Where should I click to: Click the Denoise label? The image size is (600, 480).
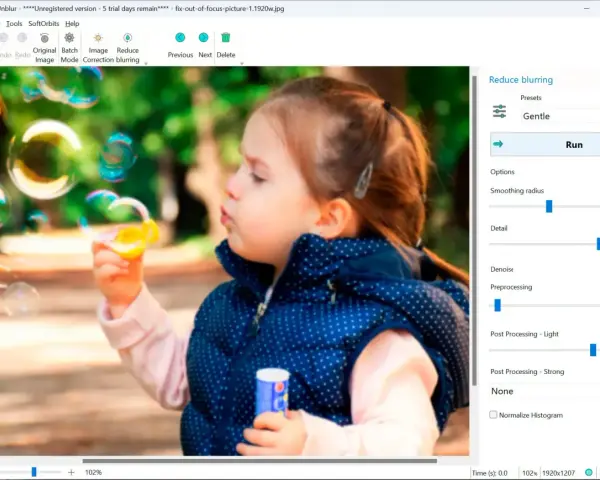(502, 269)
